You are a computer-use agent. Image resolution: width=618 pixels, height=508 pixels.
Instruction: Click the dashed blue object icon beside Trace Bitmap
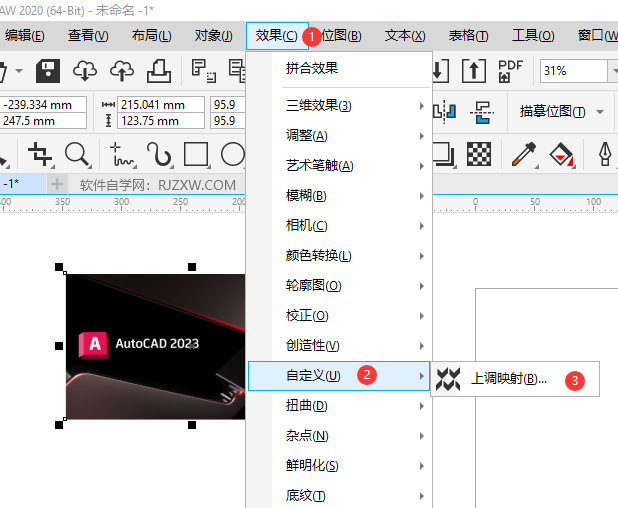(x=482, y=112)
